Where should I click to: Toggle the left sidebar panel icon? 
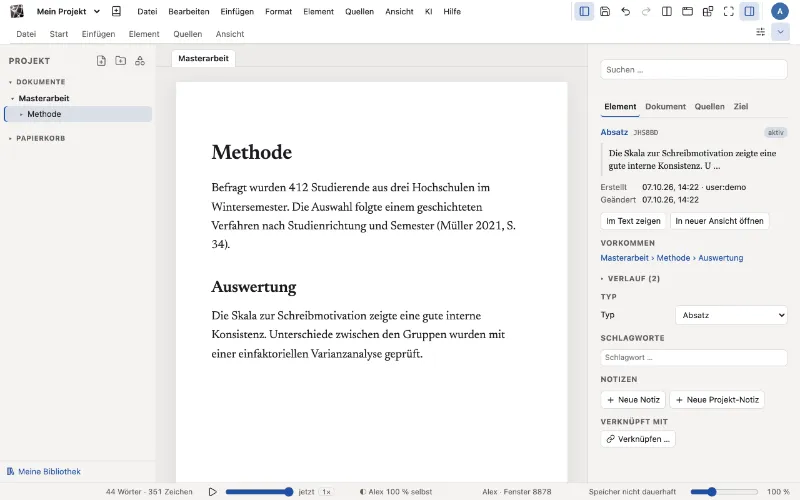tap(584, 11)
